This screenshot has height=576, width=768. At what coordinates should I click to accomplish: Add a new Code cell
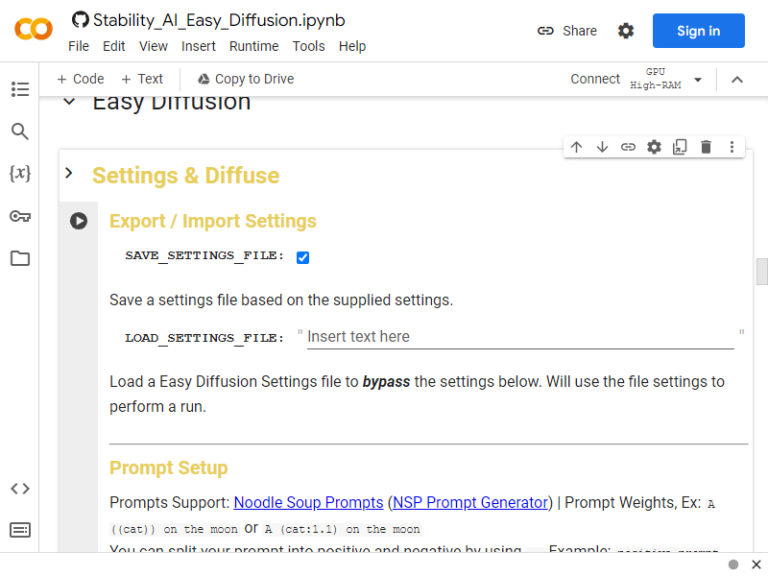pyautogui.click(x=80, y=79)
